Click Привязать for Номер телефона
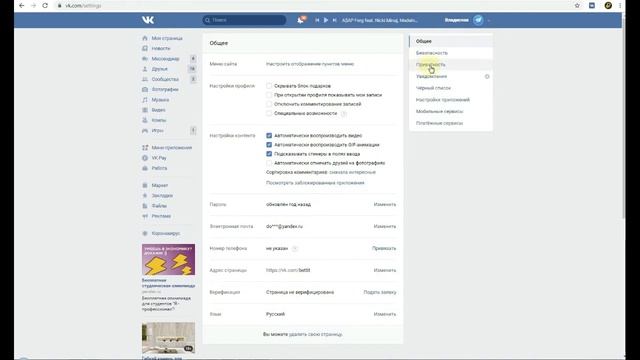640x360 pixels. 384,248
